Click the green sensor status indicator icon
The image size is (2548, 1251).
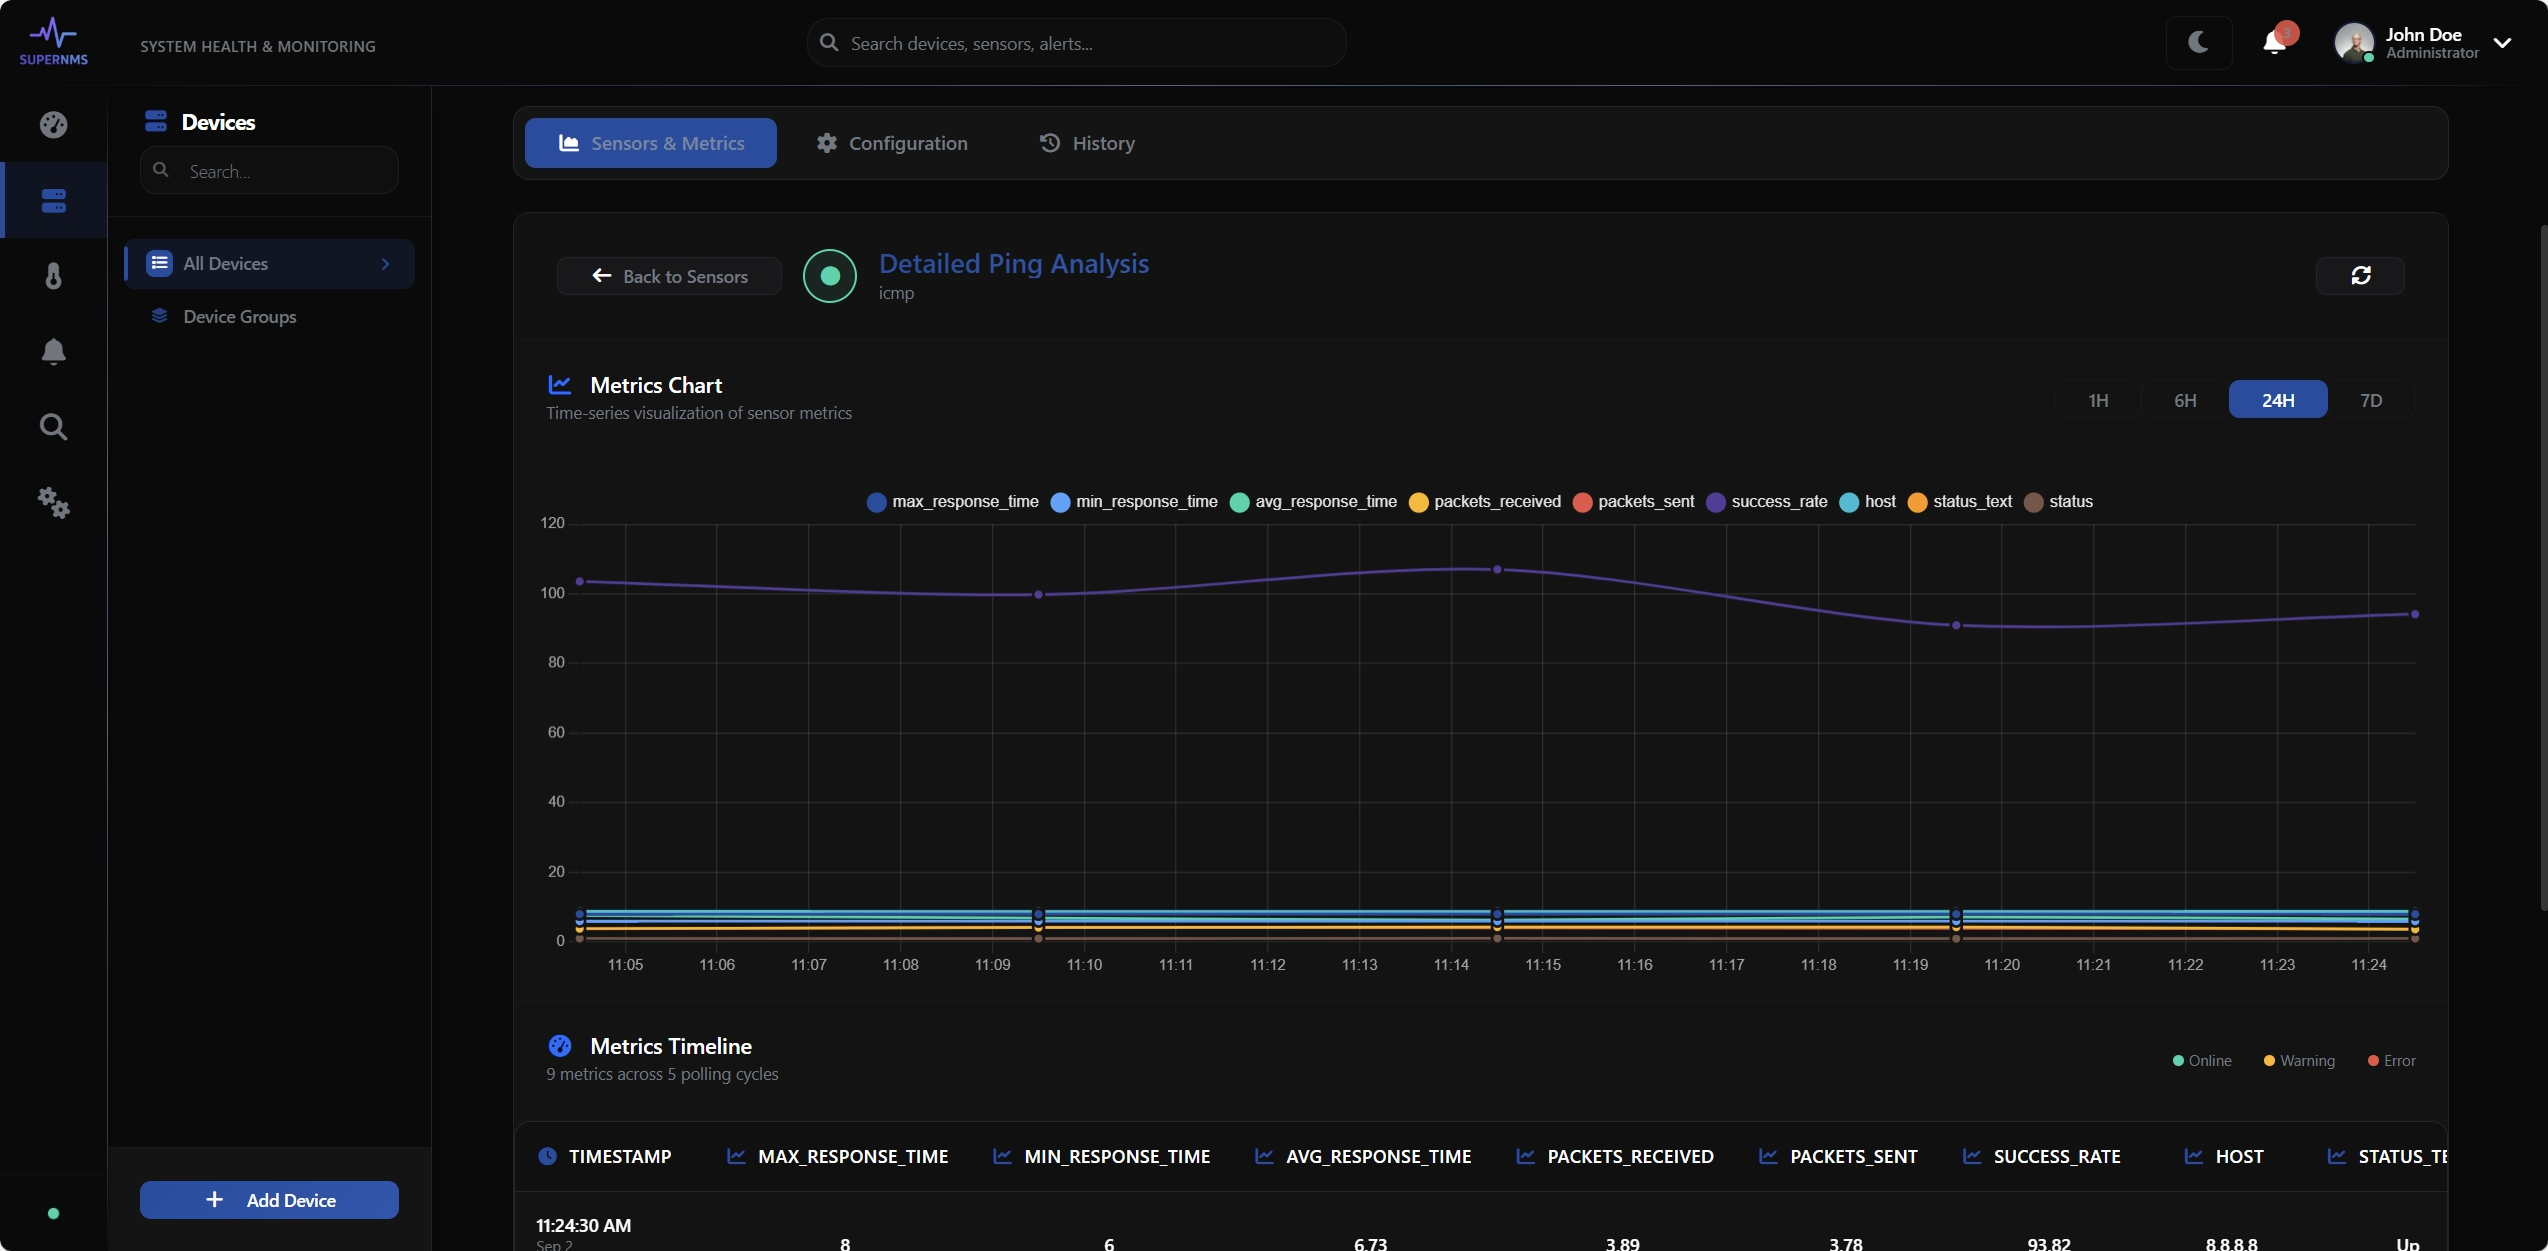pos(829,276)
